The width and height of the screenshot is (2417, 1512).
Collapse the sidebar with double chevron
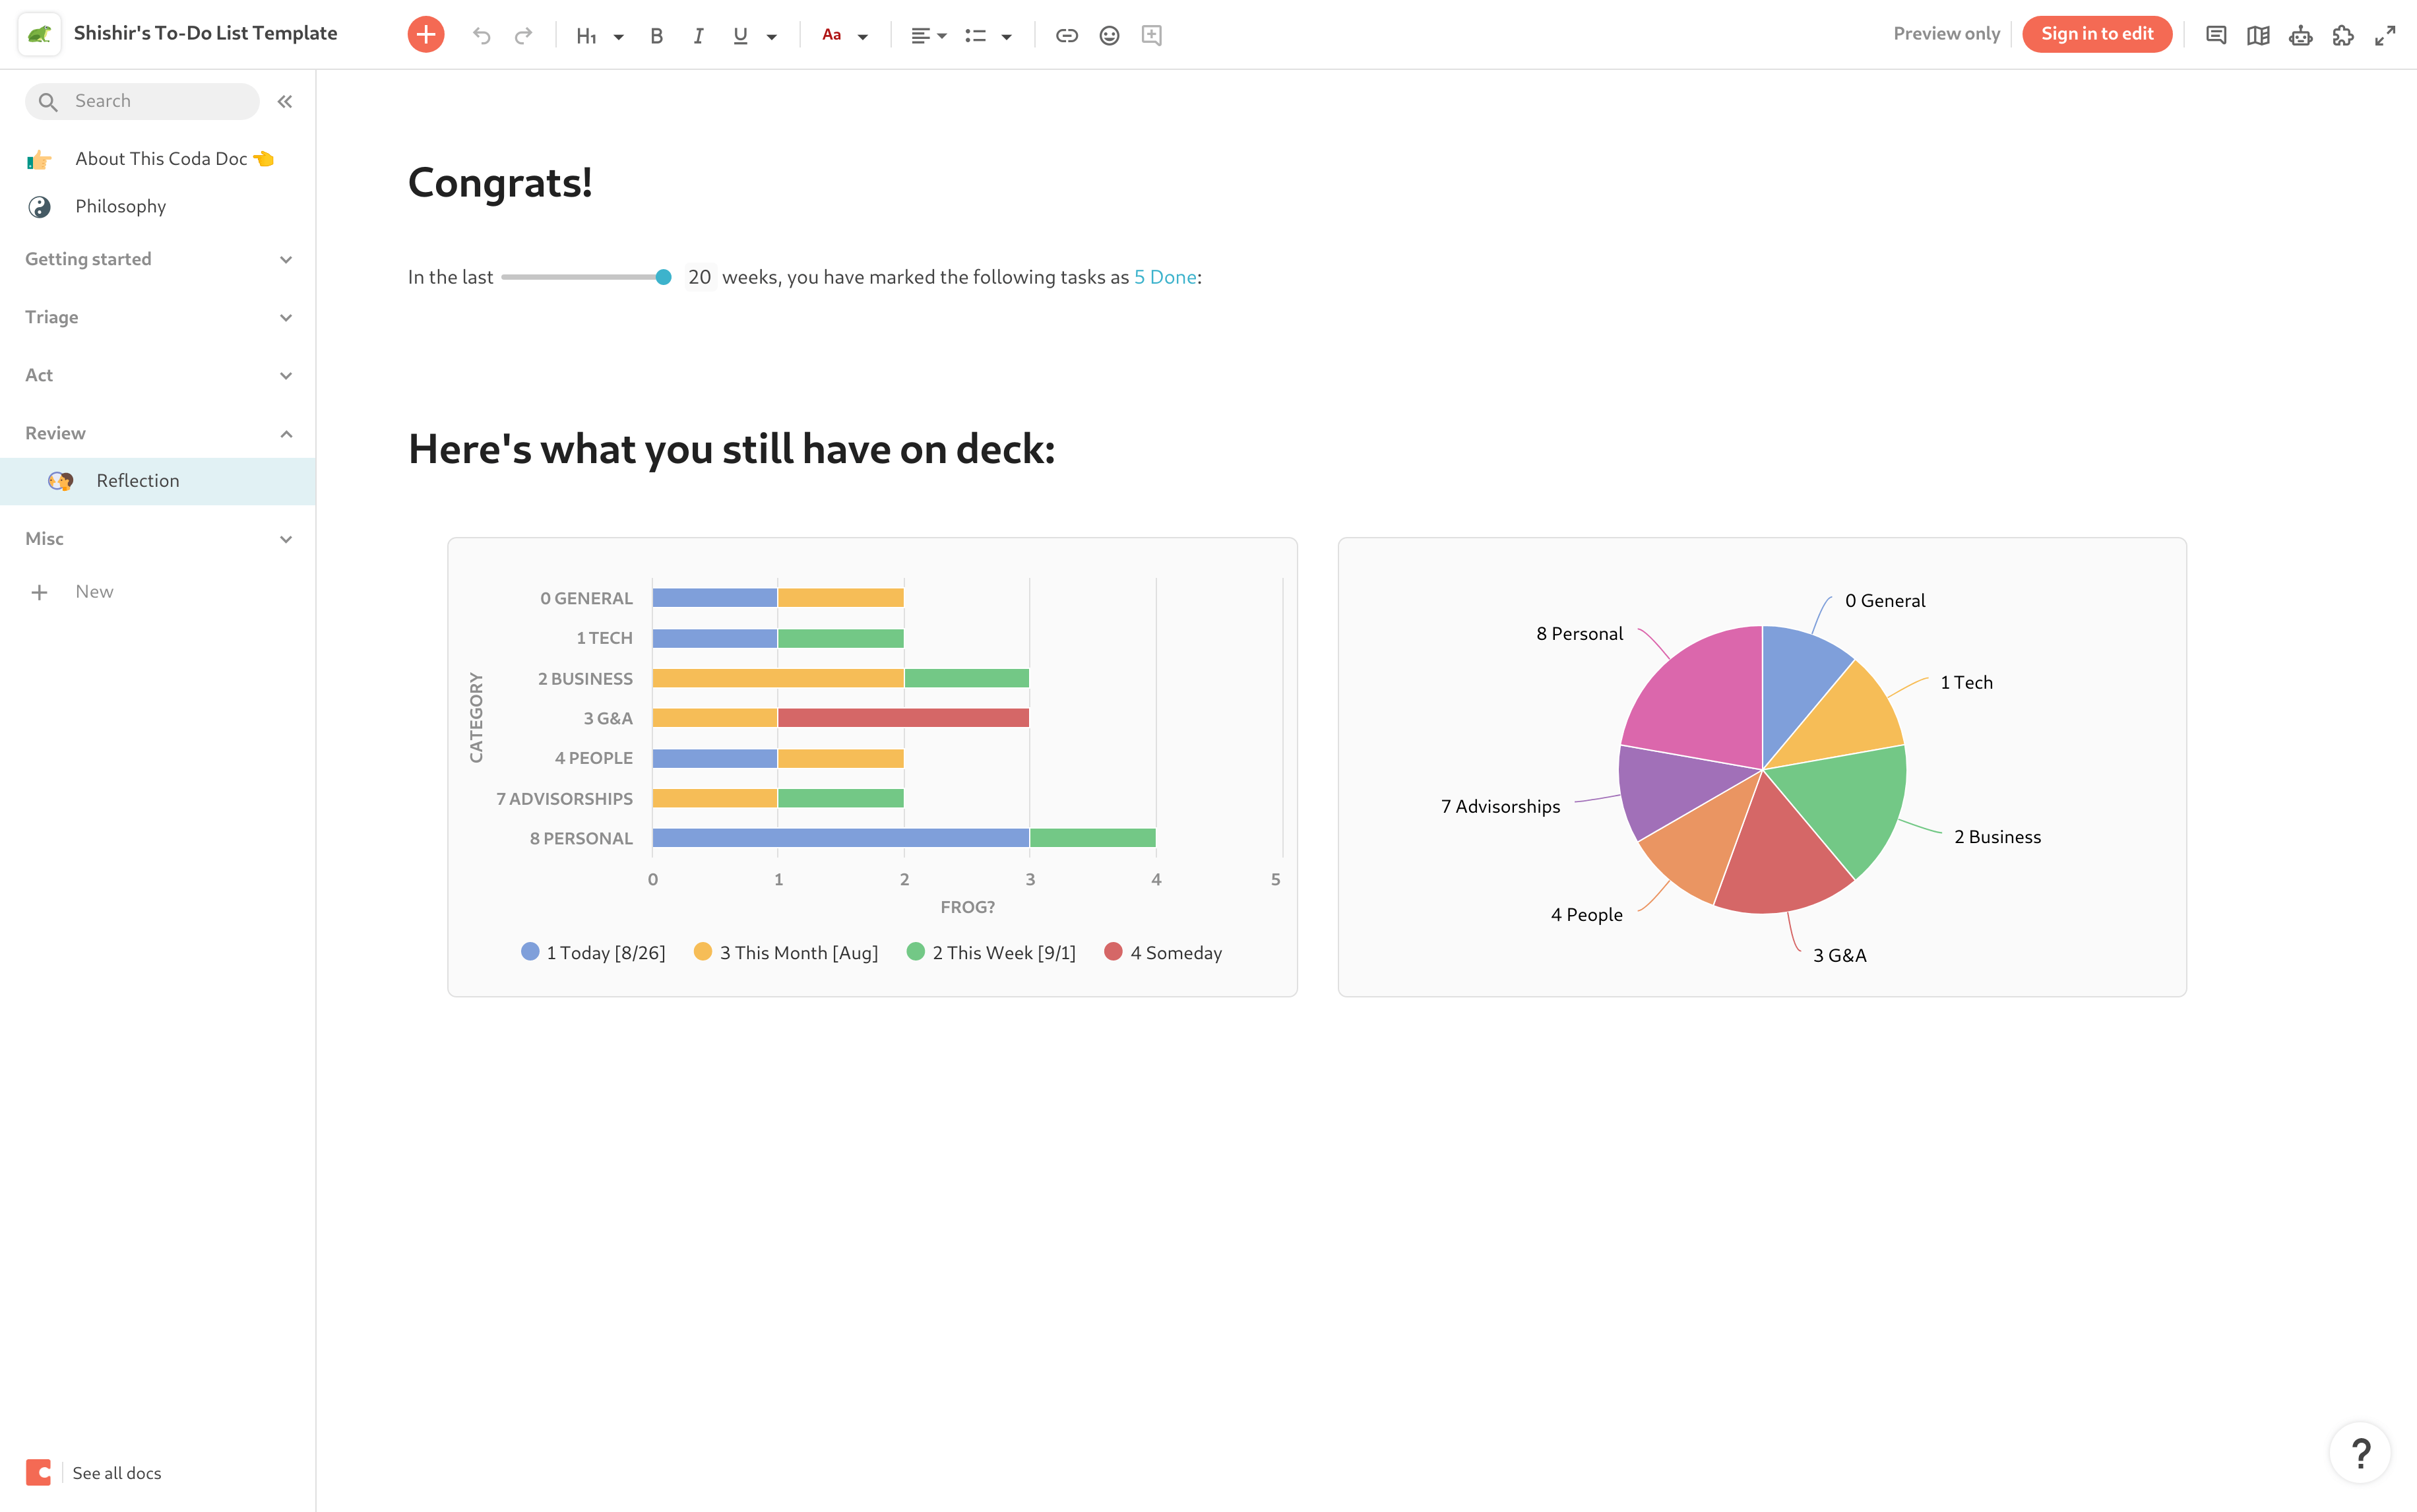coord(285,101)
